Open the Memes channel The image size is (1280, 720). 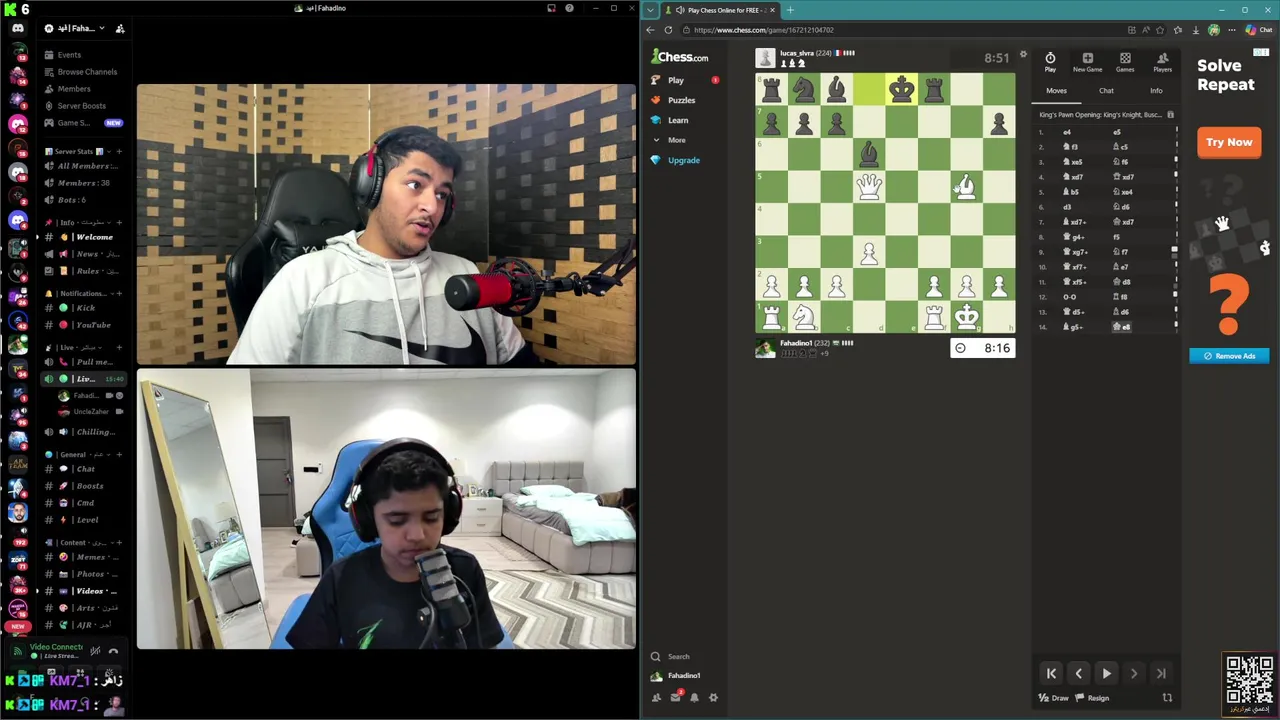click(x=85, y=557)
